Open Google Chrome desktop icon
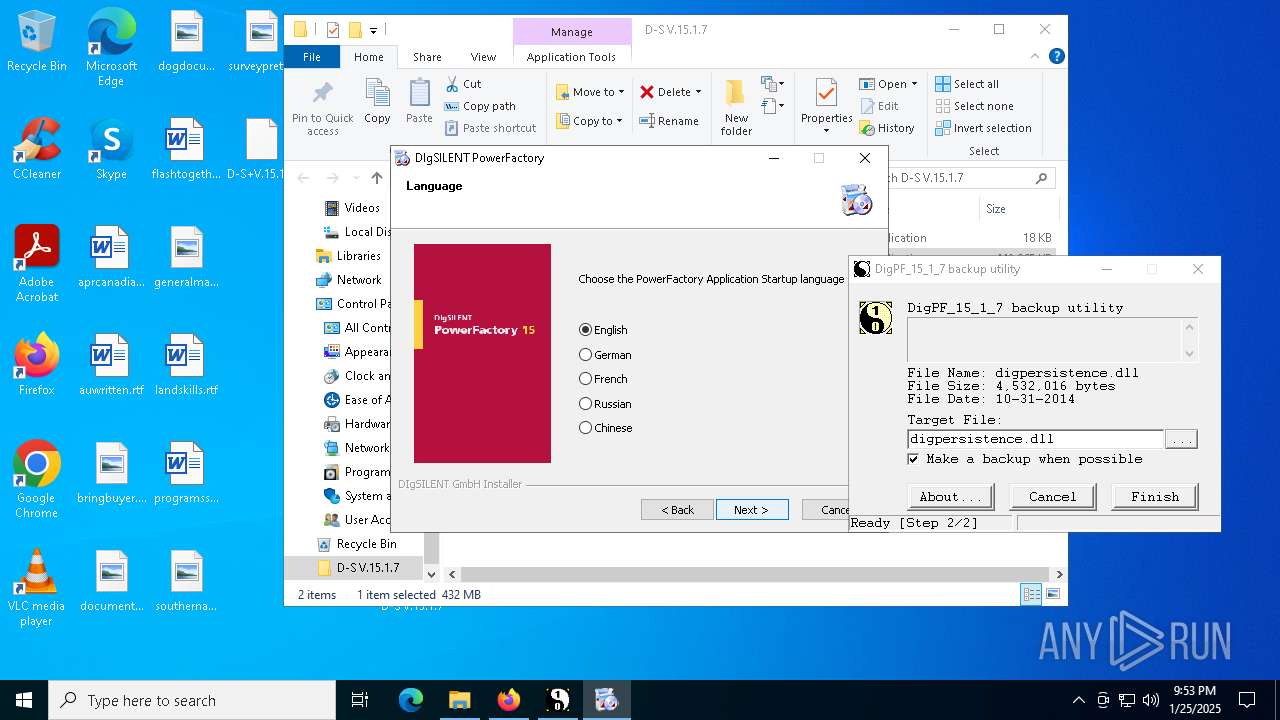Viewport: 1280px width, 720px height. [37, 480]
